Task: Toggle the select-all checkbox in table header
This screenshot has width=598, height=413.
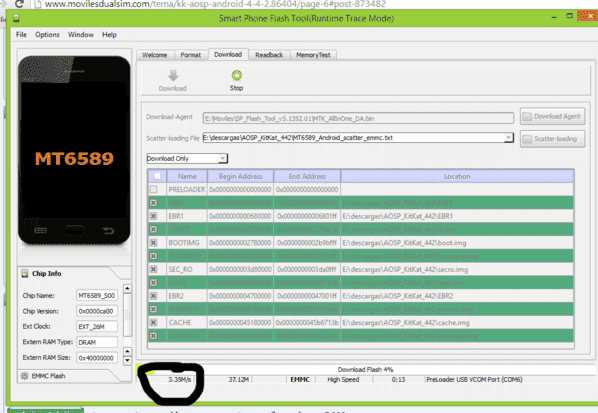Action: coord(157,176)
